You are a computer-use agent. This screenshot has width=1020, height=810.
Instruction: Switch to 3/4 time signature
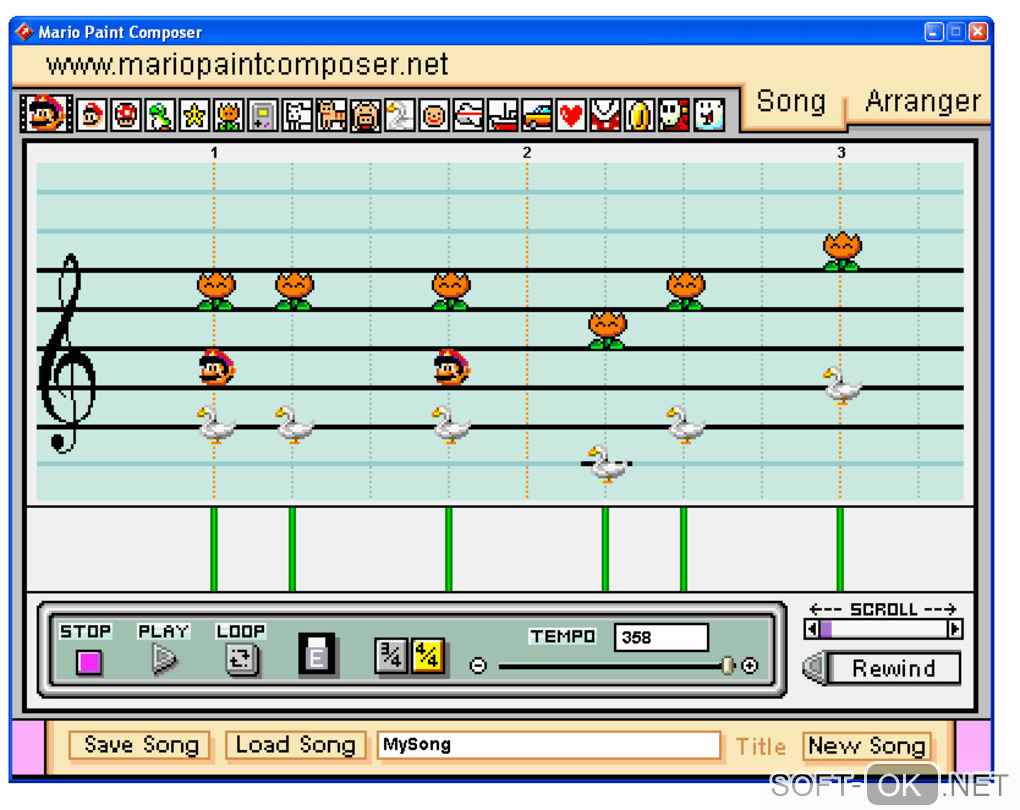tap(391, 656)
